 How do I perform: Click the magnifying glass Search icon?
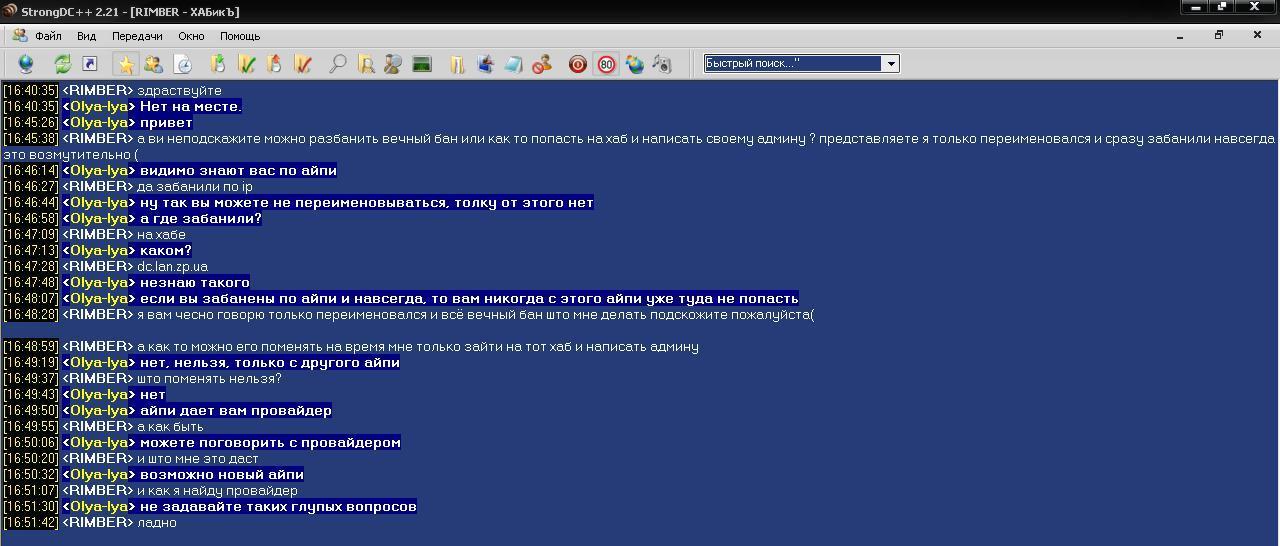coord(338,64)
